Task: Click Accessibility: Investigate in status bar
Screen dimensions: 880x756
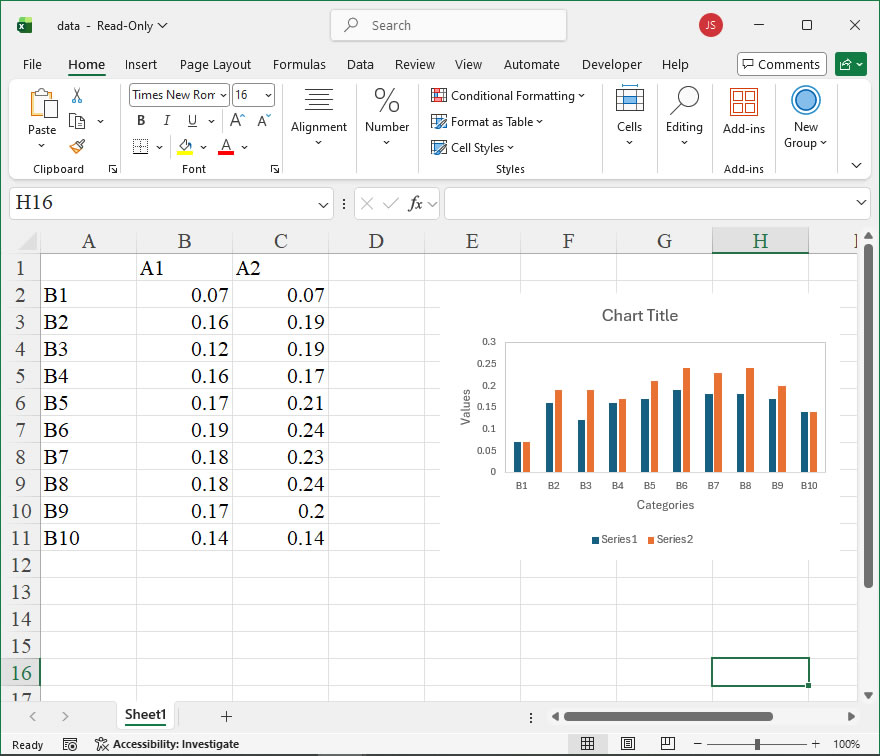Action: [x=167, y=744]
